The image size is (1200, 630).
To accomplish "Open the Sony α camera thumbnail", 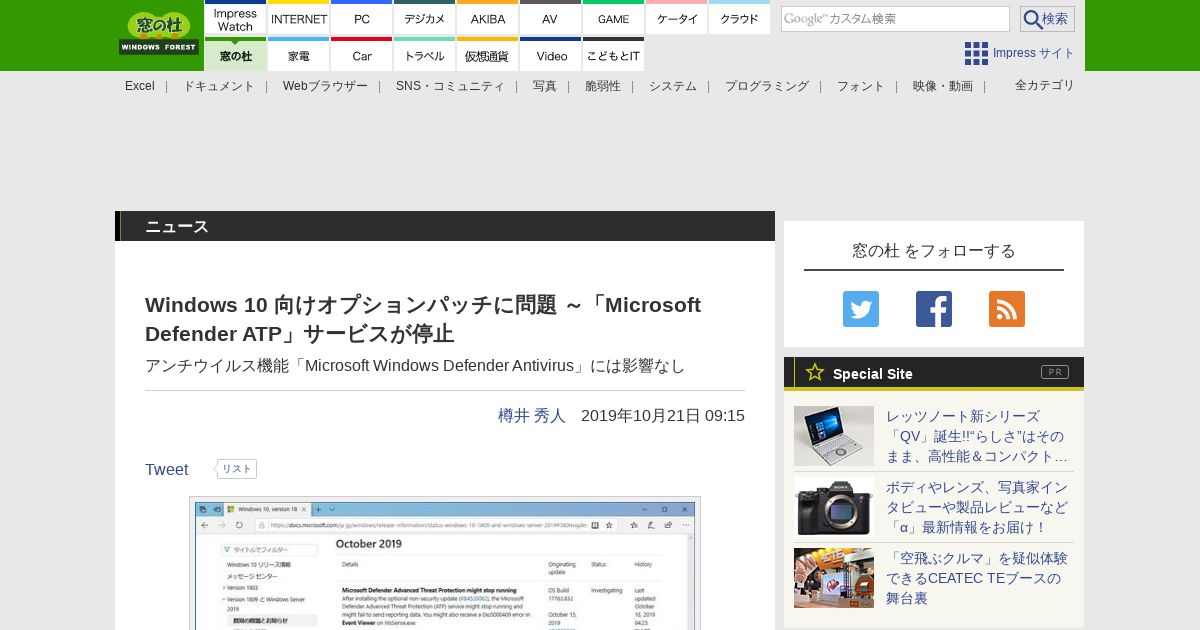I will [834, 507].
